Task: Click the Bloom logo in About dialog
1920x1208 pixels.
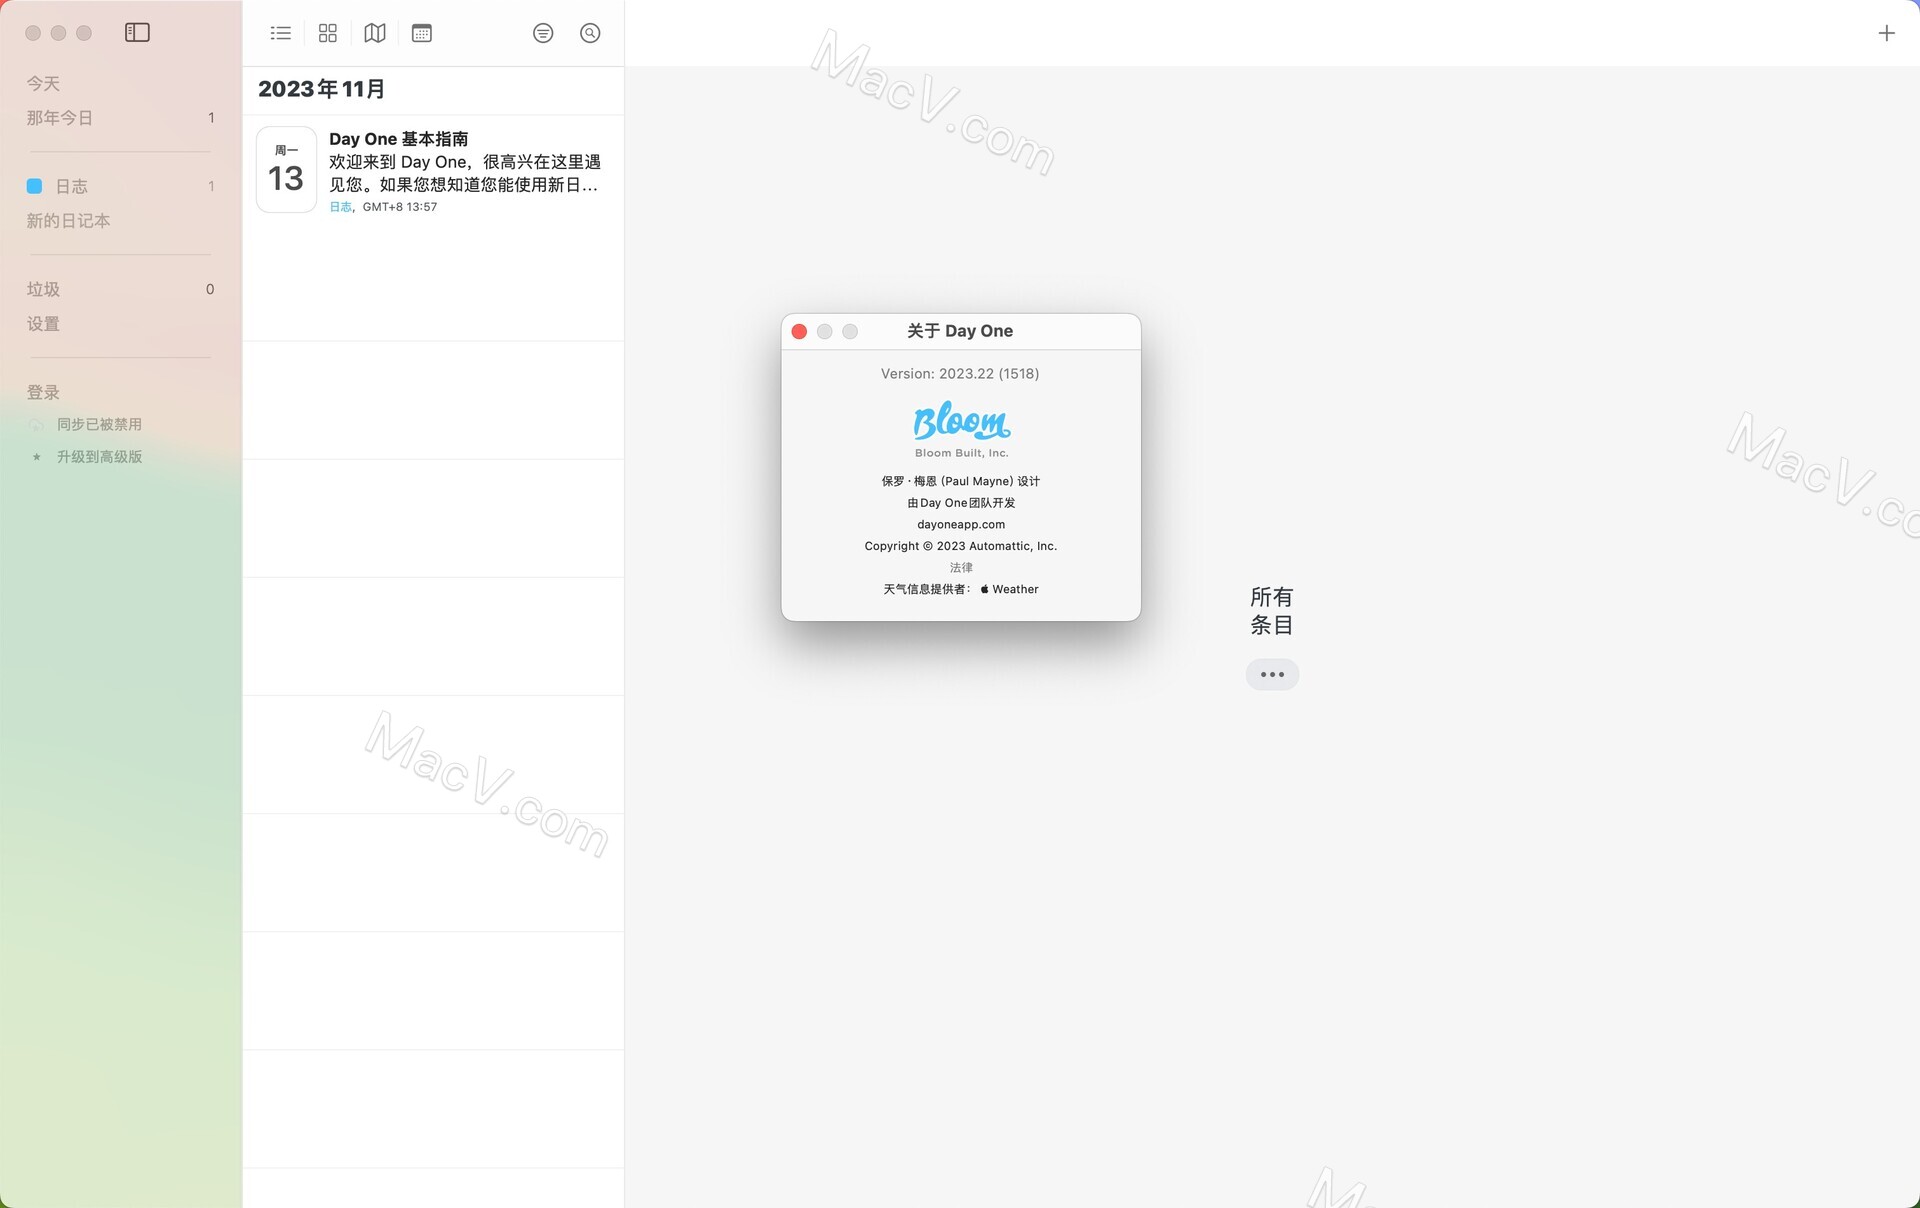Action: (961, 420)
